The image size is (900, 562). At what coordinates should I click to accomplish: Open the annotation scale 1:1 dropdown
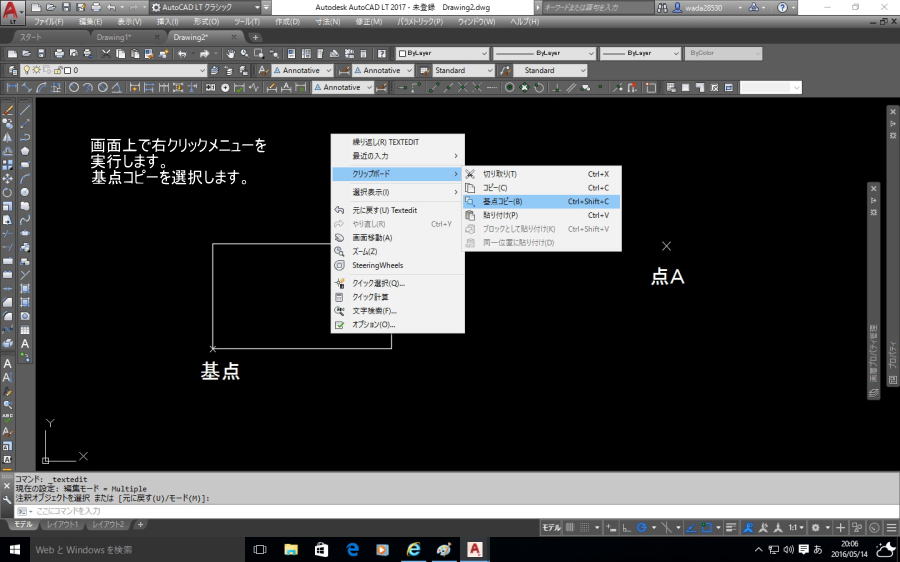pyautogui.click(x=796, y=528)
